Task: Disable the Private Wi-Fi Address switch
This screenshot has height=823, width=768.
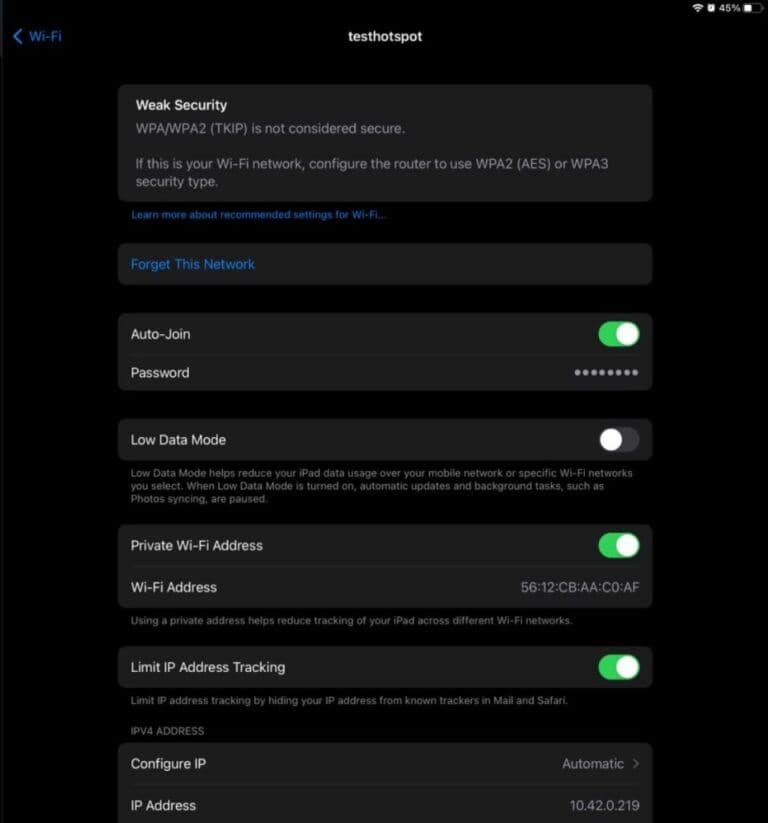Action: 619,546
